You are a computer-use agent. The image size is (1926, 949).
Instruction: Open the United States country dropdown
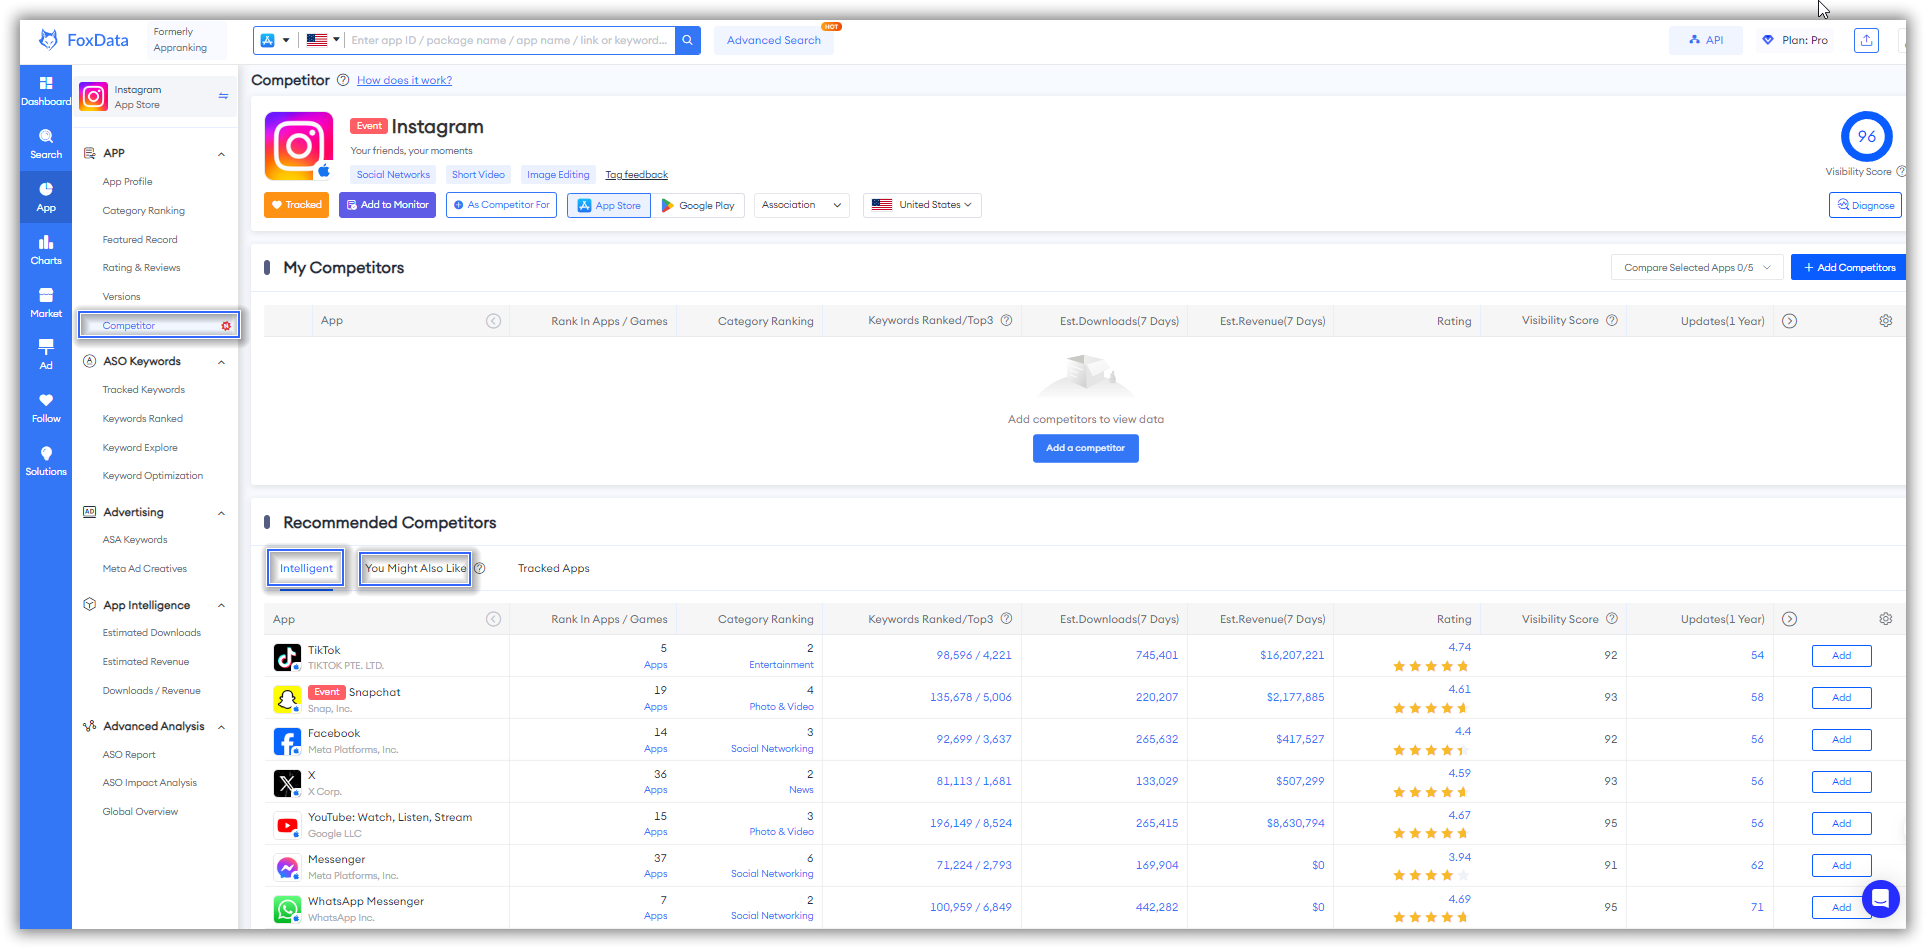[x=922, y=205]
